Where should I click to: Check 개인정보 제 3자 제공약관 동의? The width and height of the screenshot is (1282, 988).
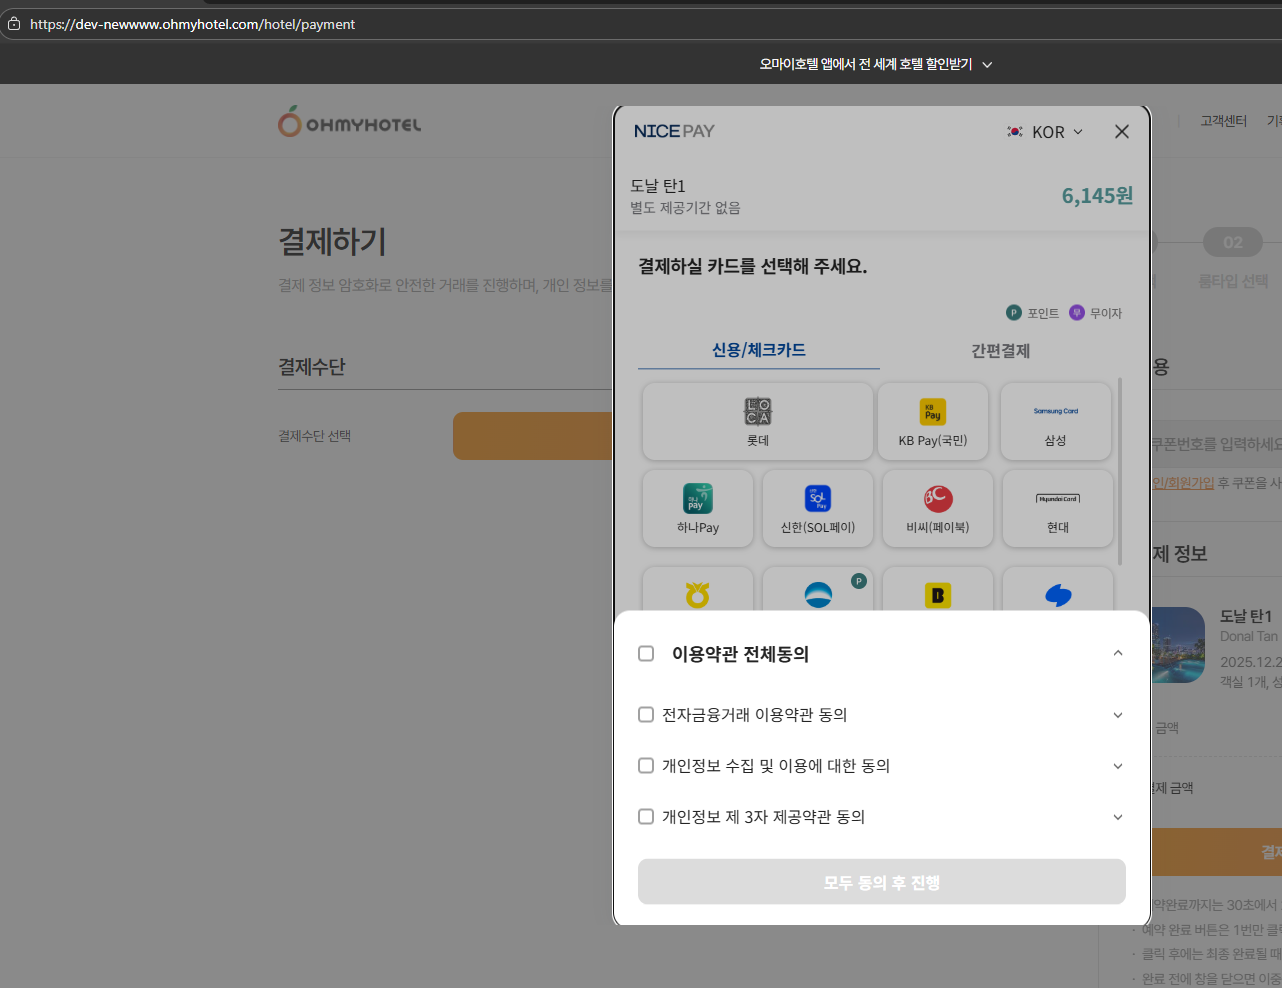tap(646, 816)
